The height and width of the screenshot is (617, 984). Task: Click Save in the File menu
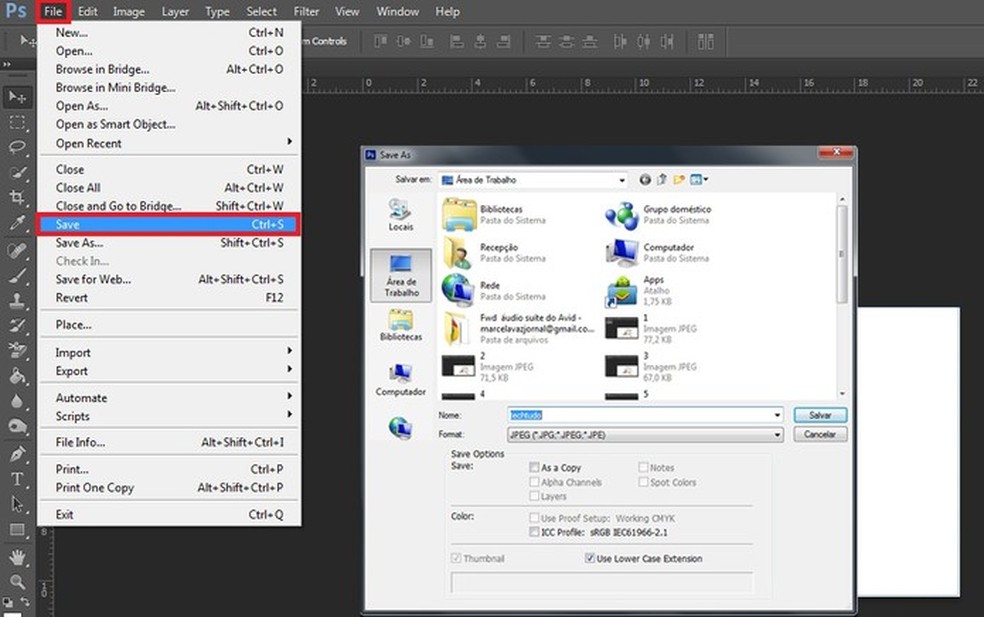point(67,225)
